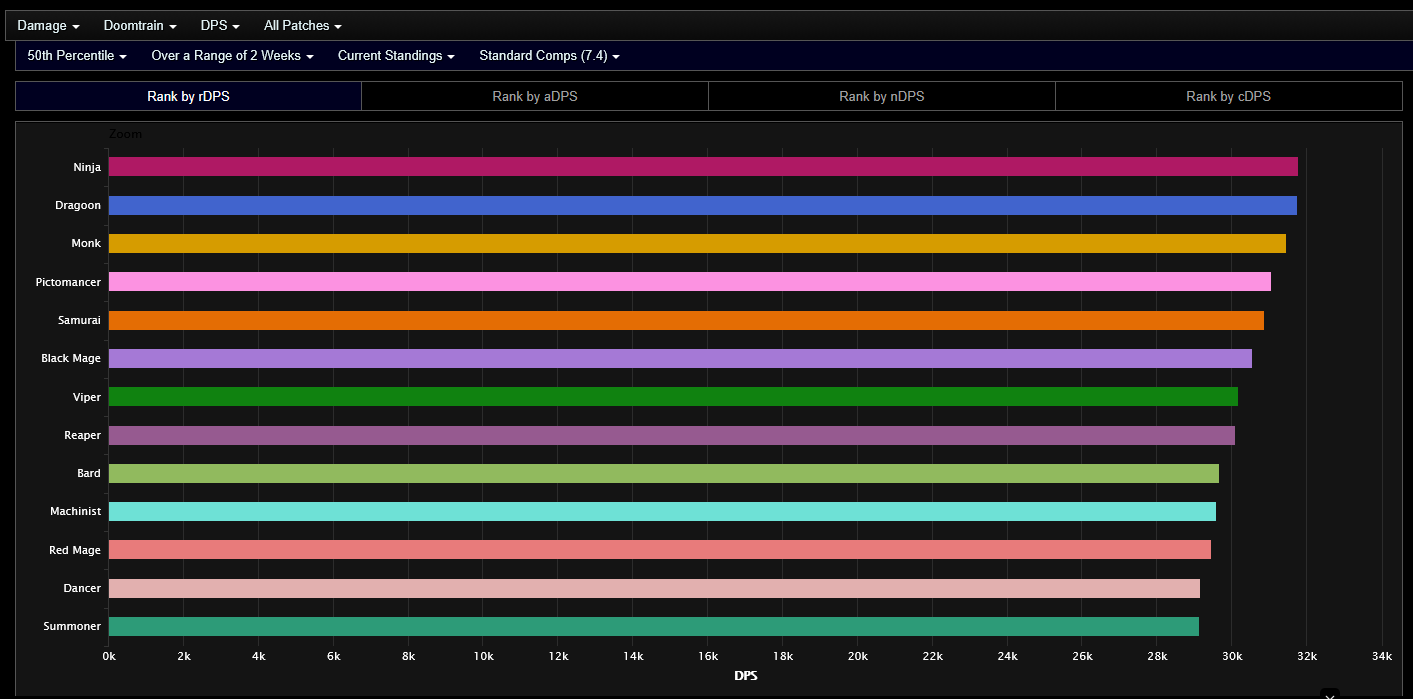Click the Zoom label above chart
Viewport: 1413px width, 699px height.
pos(125,134)
